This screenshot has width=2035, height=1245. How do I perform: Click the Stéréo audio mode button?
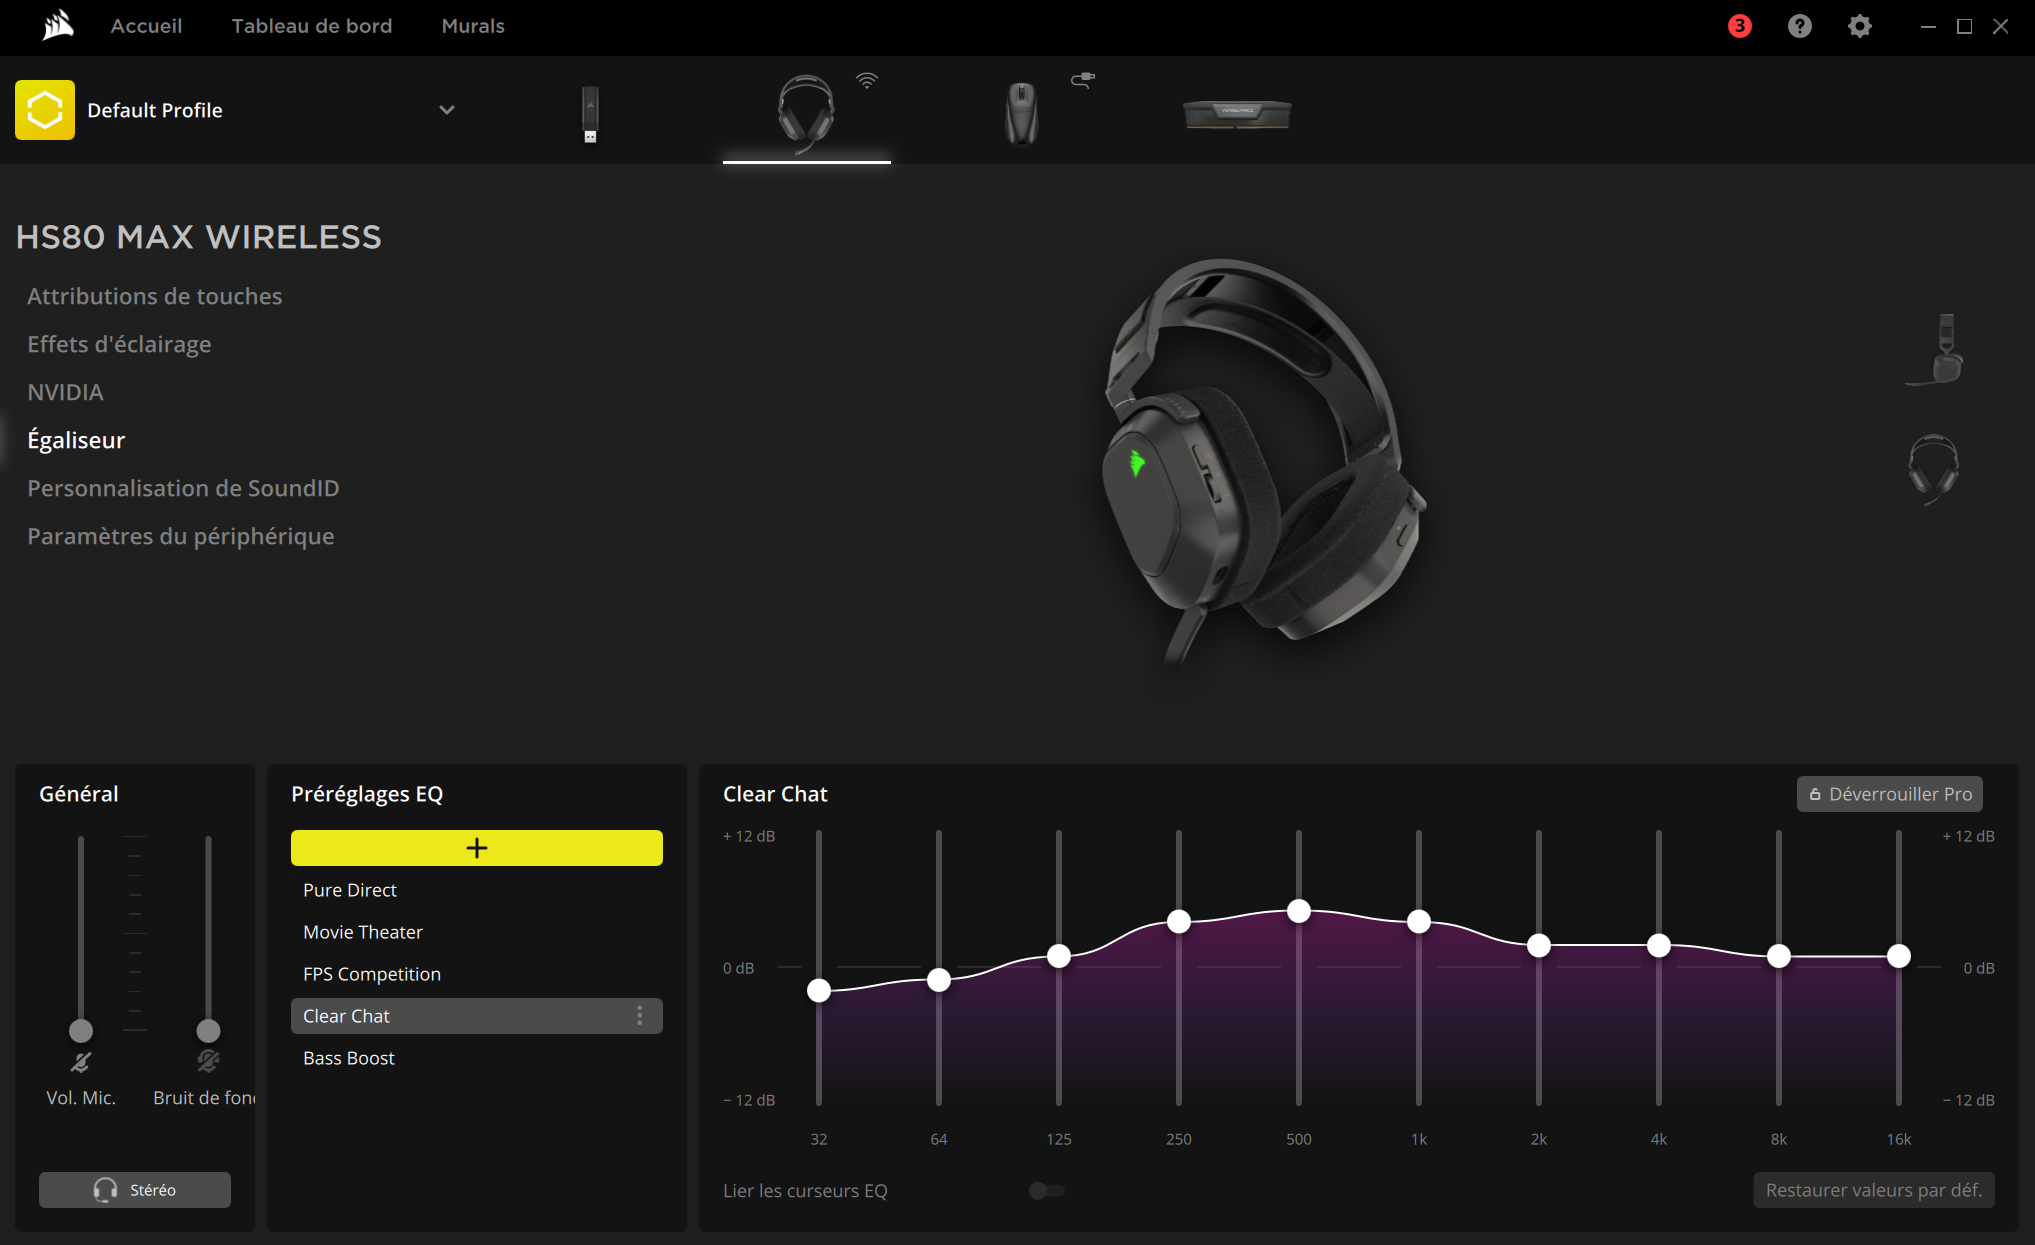(135, 1190)
